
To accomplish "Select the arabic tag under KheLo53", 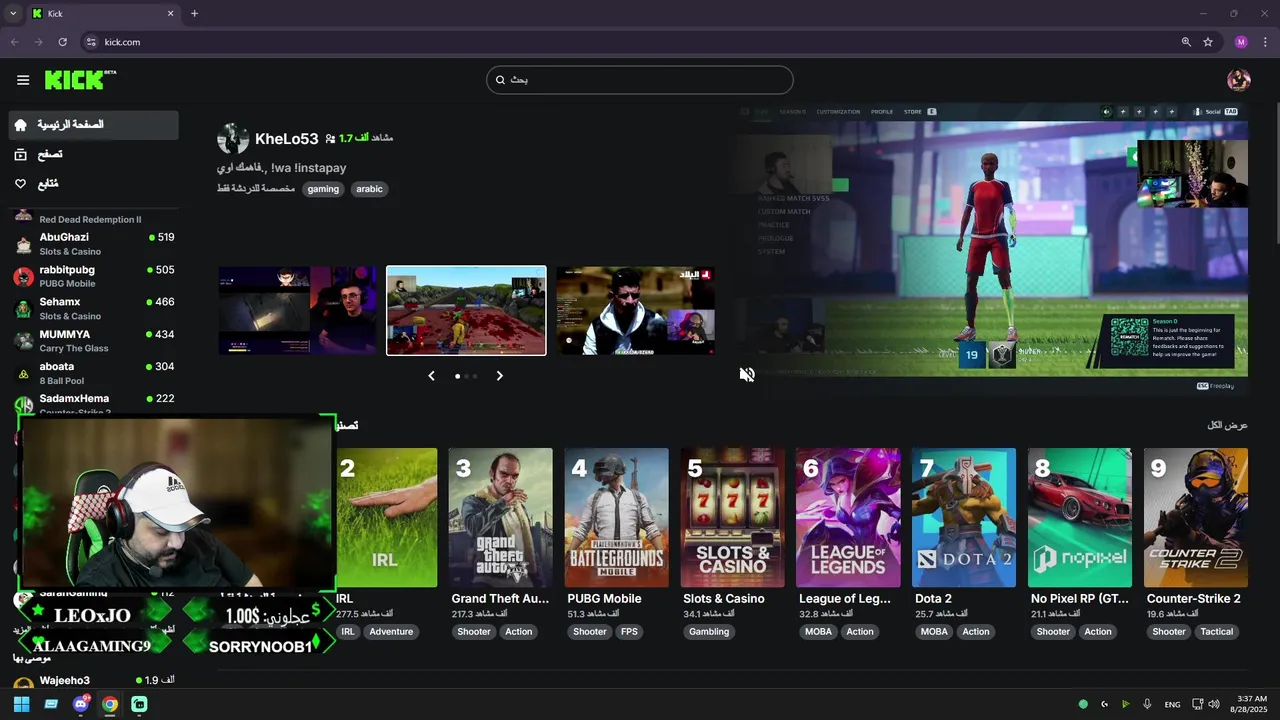I will [369, 189].
